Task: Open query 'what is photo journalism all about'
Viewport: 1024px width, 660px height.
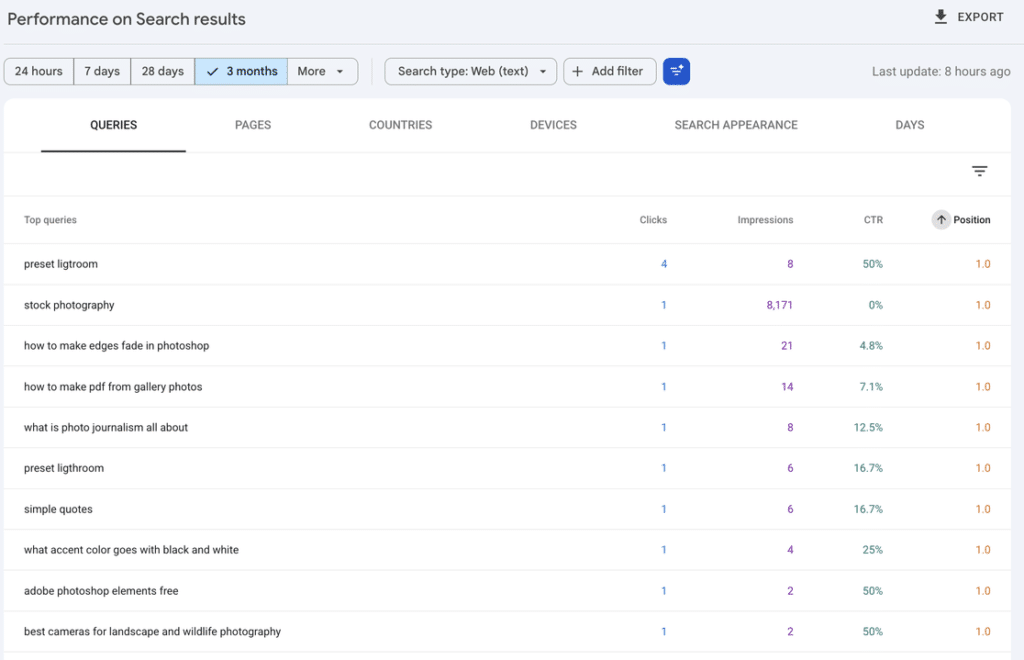Action: click(x=106, y=427)
